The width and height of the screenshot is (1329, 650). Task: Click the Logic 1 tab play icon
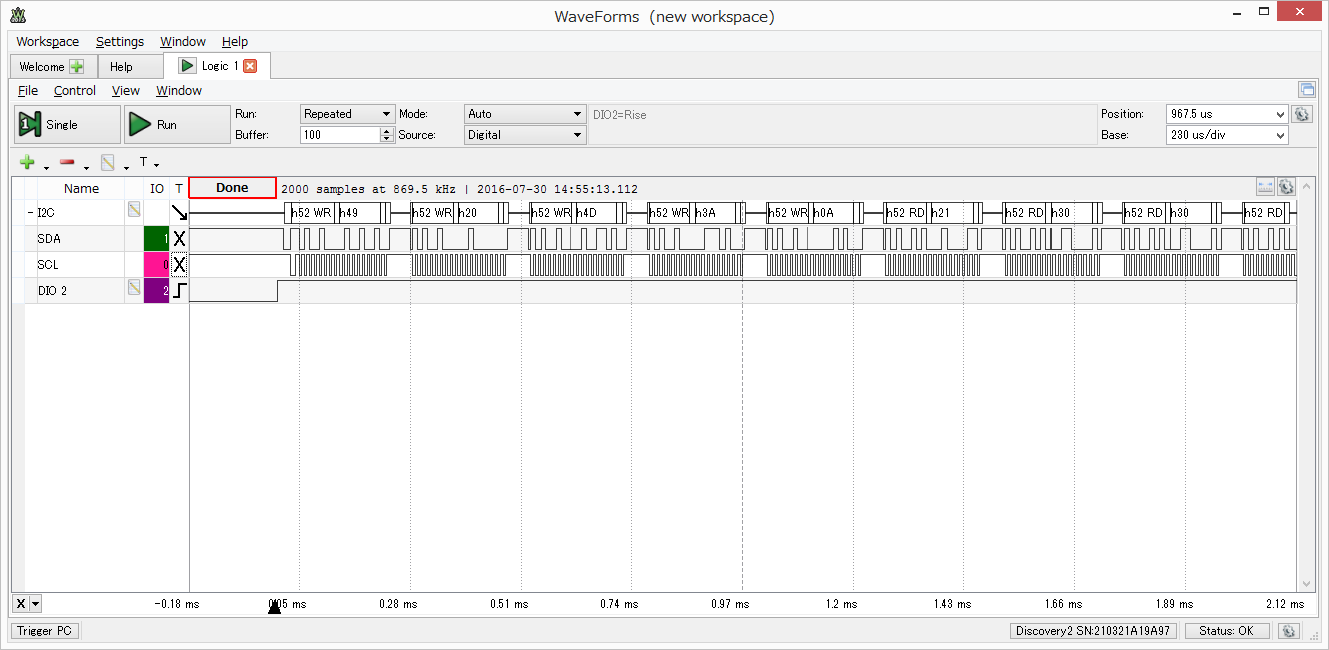pyautogui.click(x=187, y=66)
